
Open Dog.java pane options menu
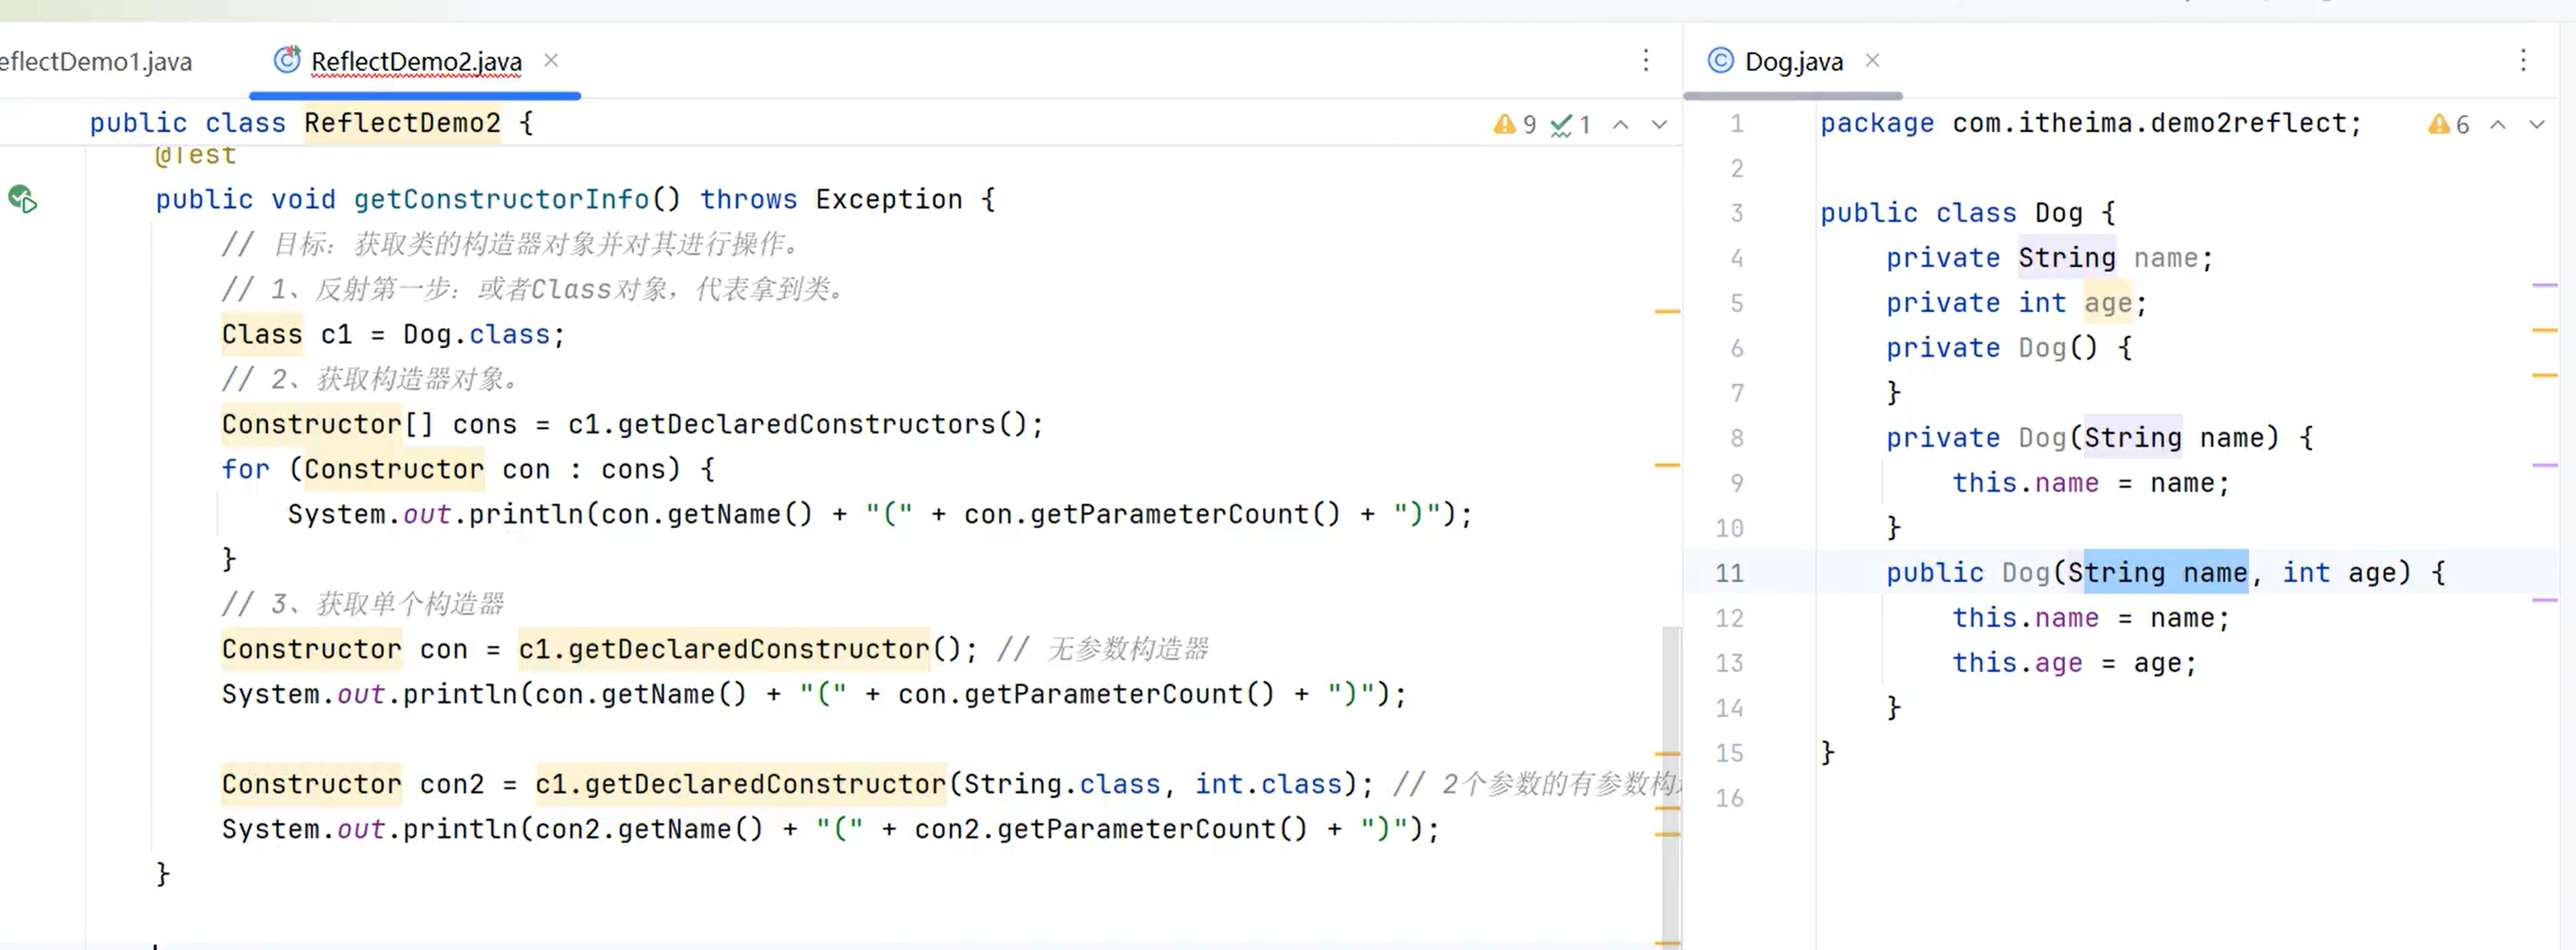2522,61
